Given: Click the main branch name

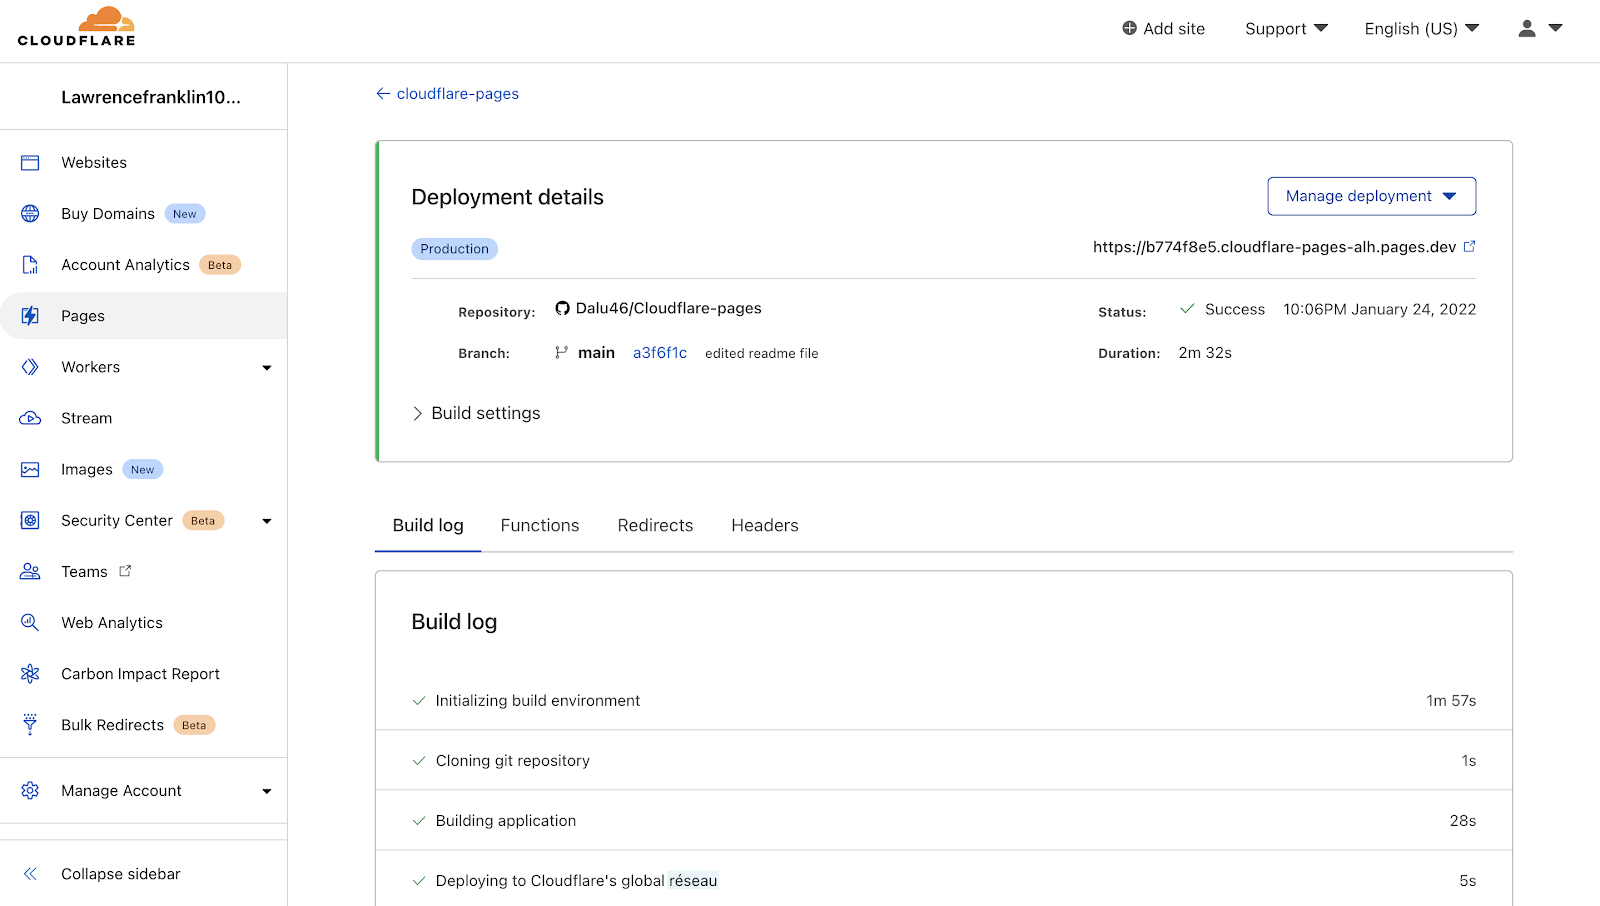Looking at the screenshot, I should [x=596, y=353].
